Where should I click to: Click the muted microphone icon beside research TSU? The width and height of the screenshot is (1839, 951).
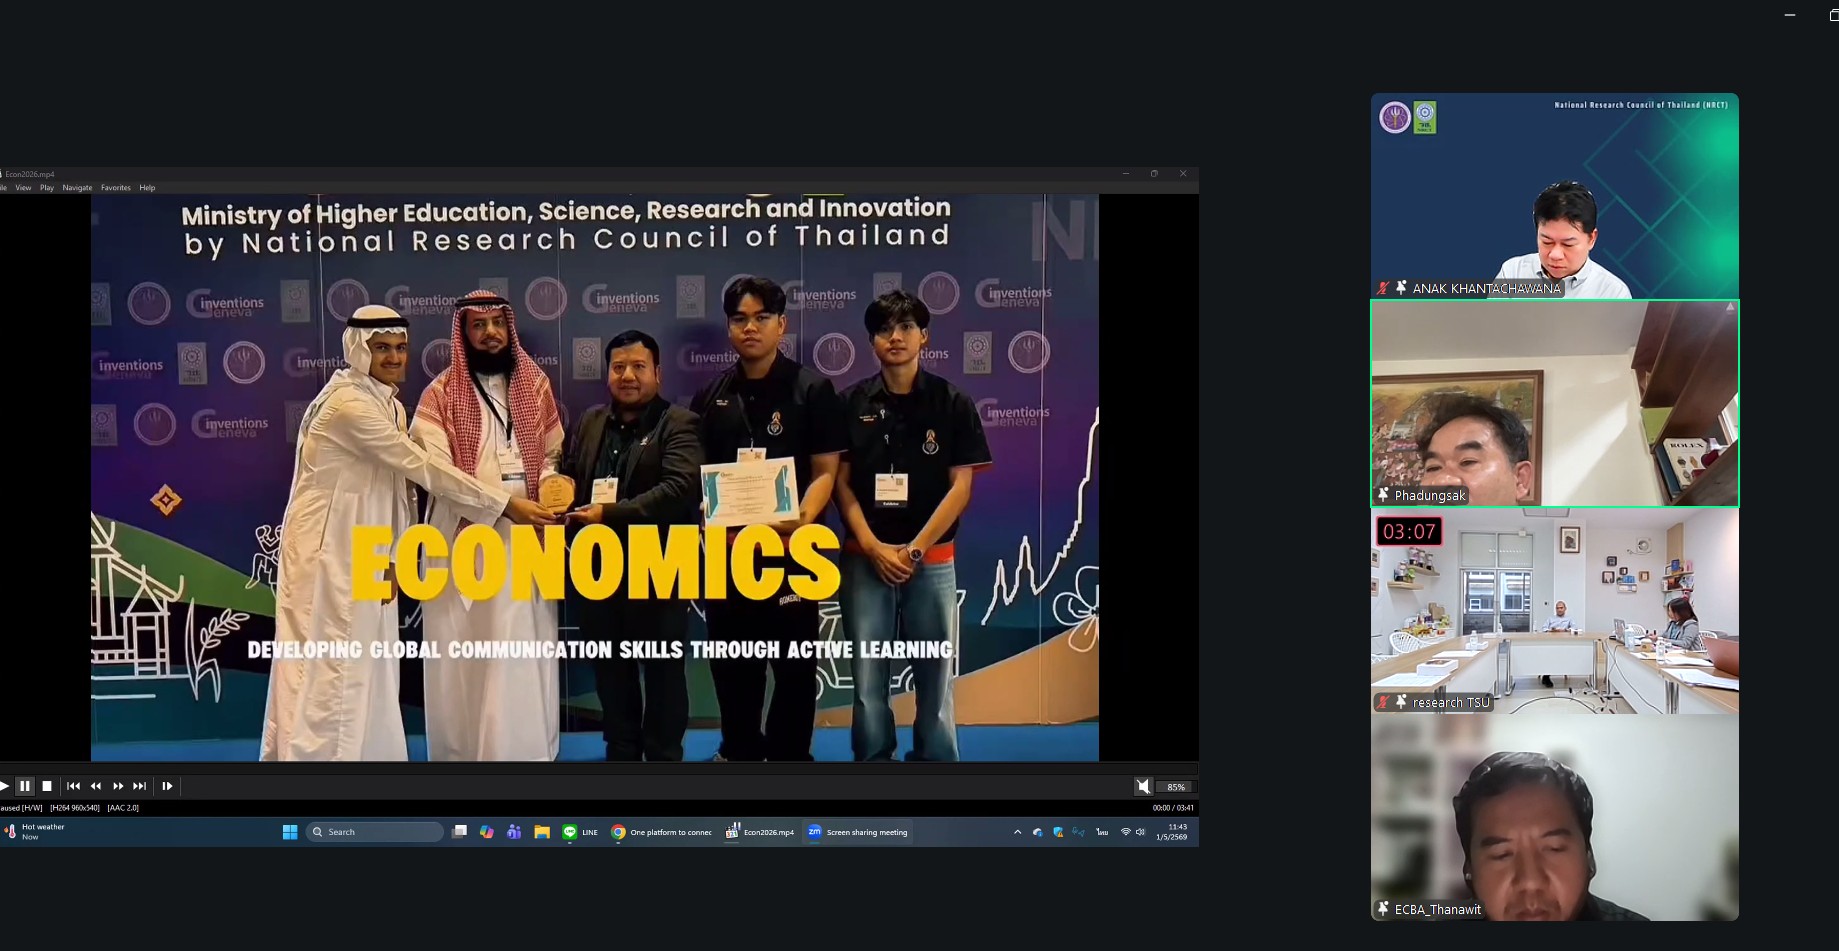(x=1384, y=702)
